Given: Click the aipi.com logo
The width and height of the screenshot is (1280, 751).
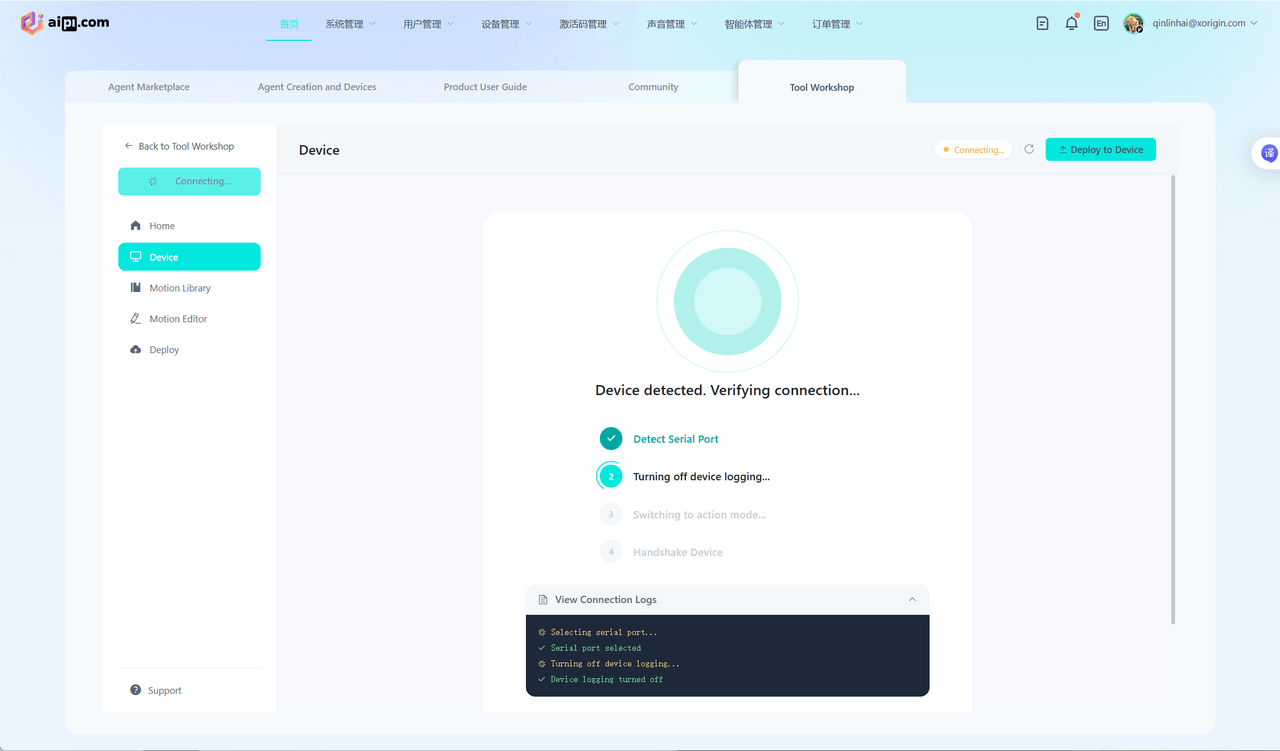Looking at the screenshot, I should coord(65,22).
